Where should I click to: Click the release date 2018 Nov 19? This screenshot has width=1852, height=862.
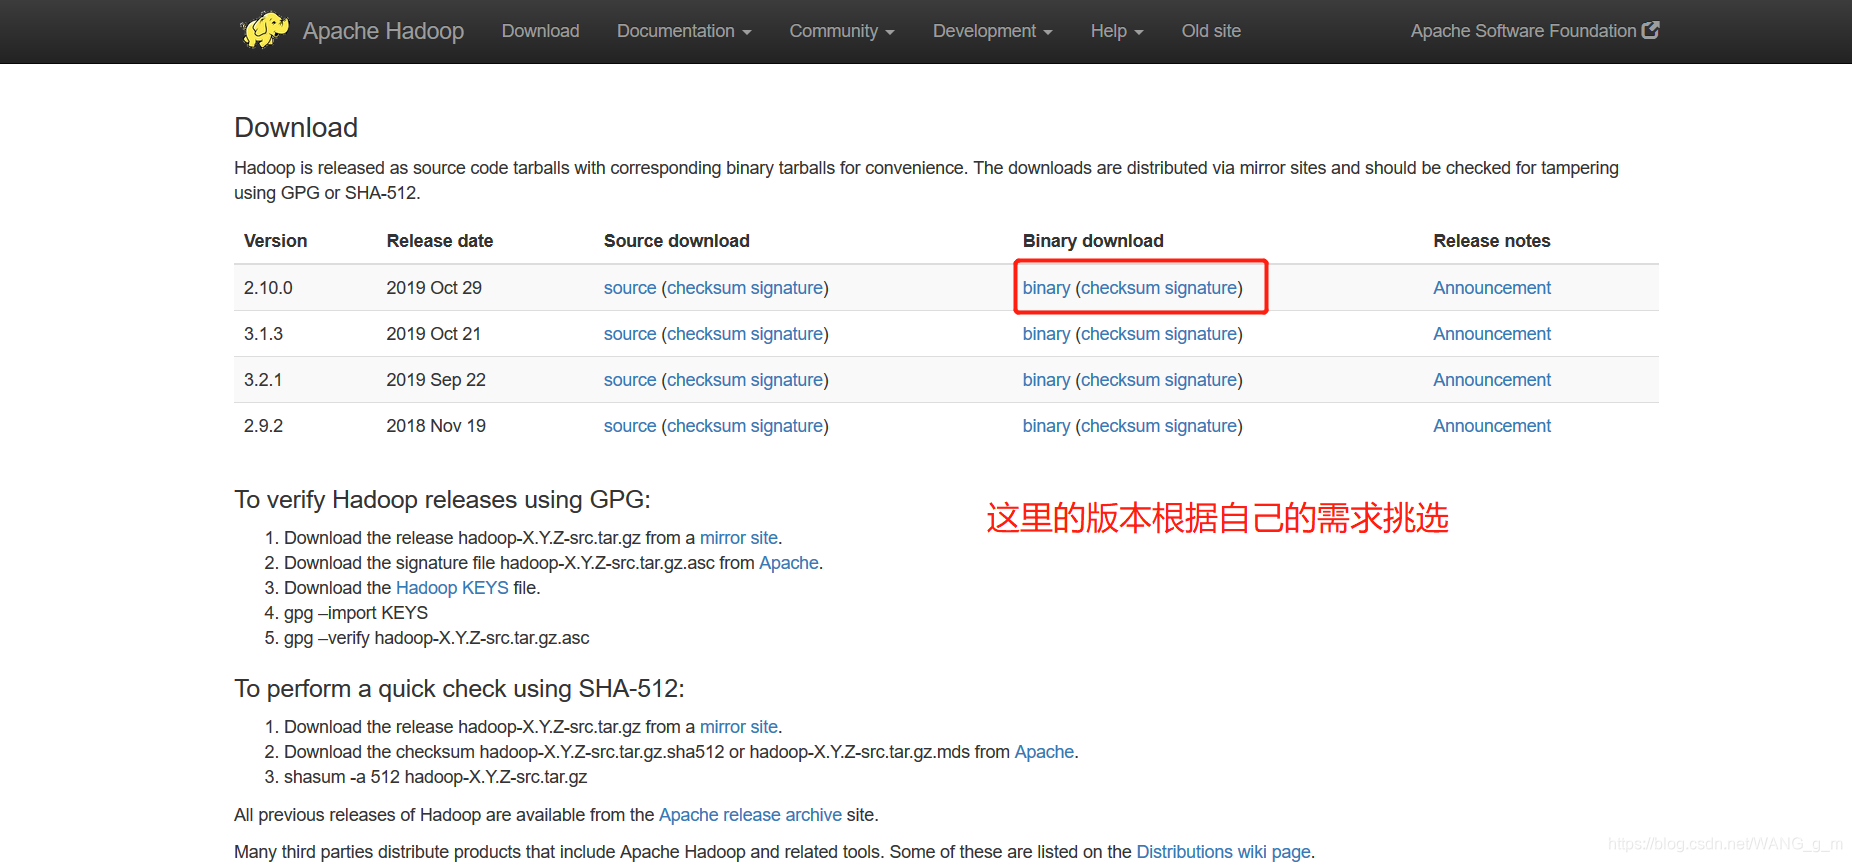pos(436,426)
